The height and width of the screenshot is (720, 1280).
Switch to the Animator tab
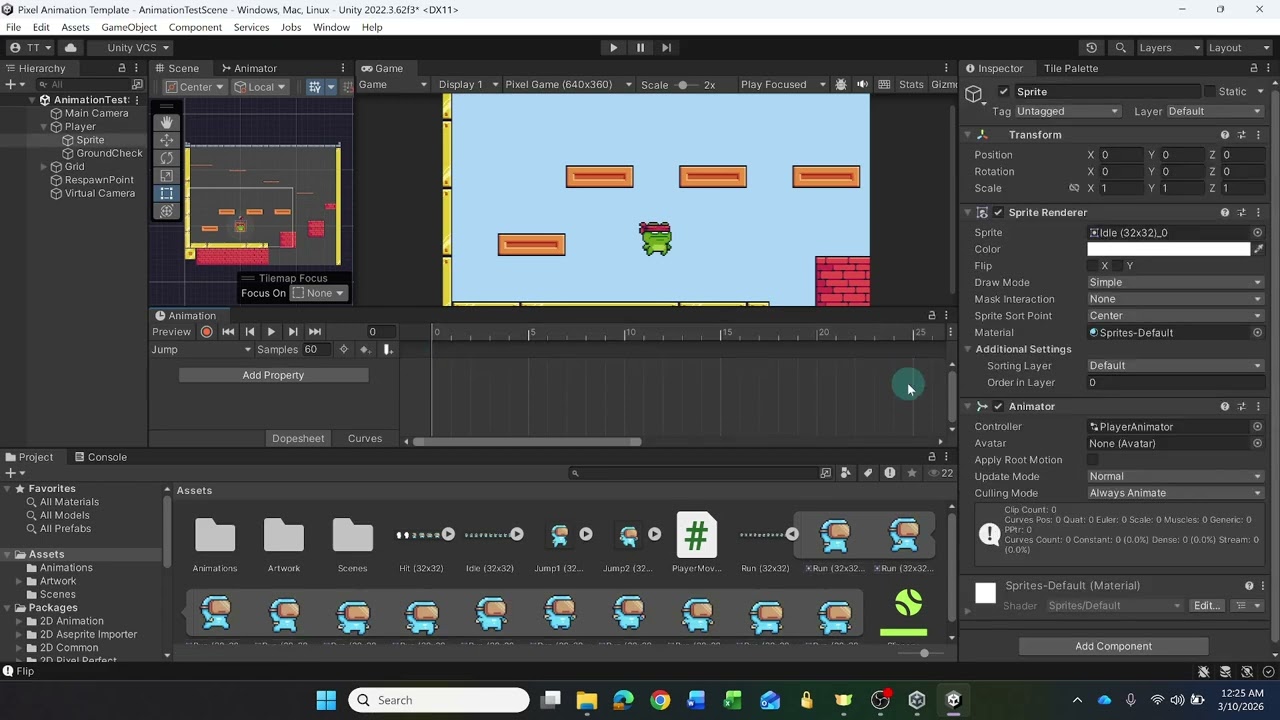click(248, 68)
